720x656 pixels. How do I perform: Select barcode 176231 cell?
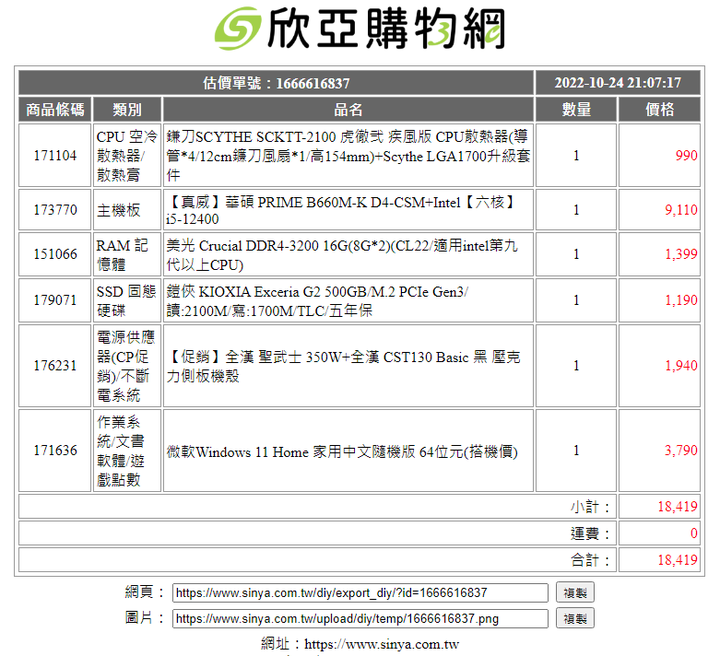point(55,365)
